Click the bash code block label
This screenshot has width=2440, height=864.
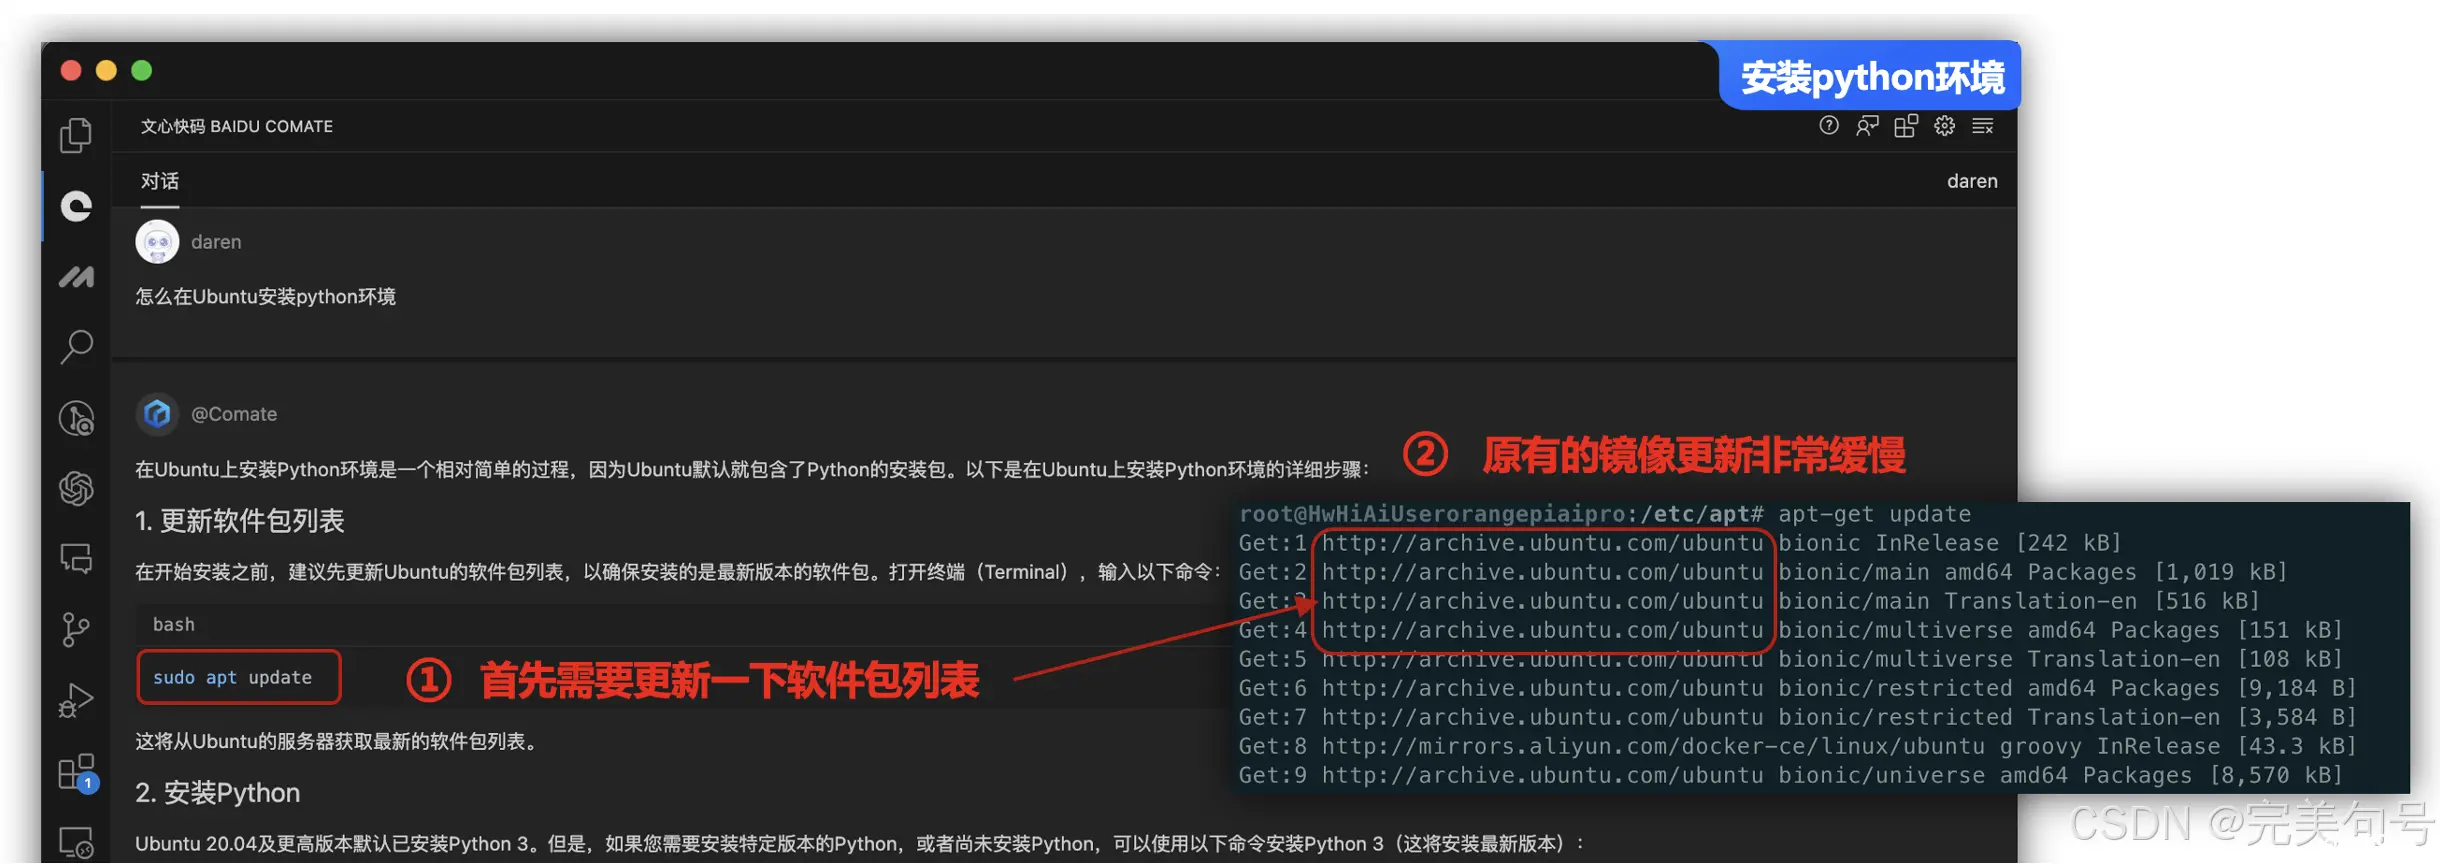(x=174, y=624)
